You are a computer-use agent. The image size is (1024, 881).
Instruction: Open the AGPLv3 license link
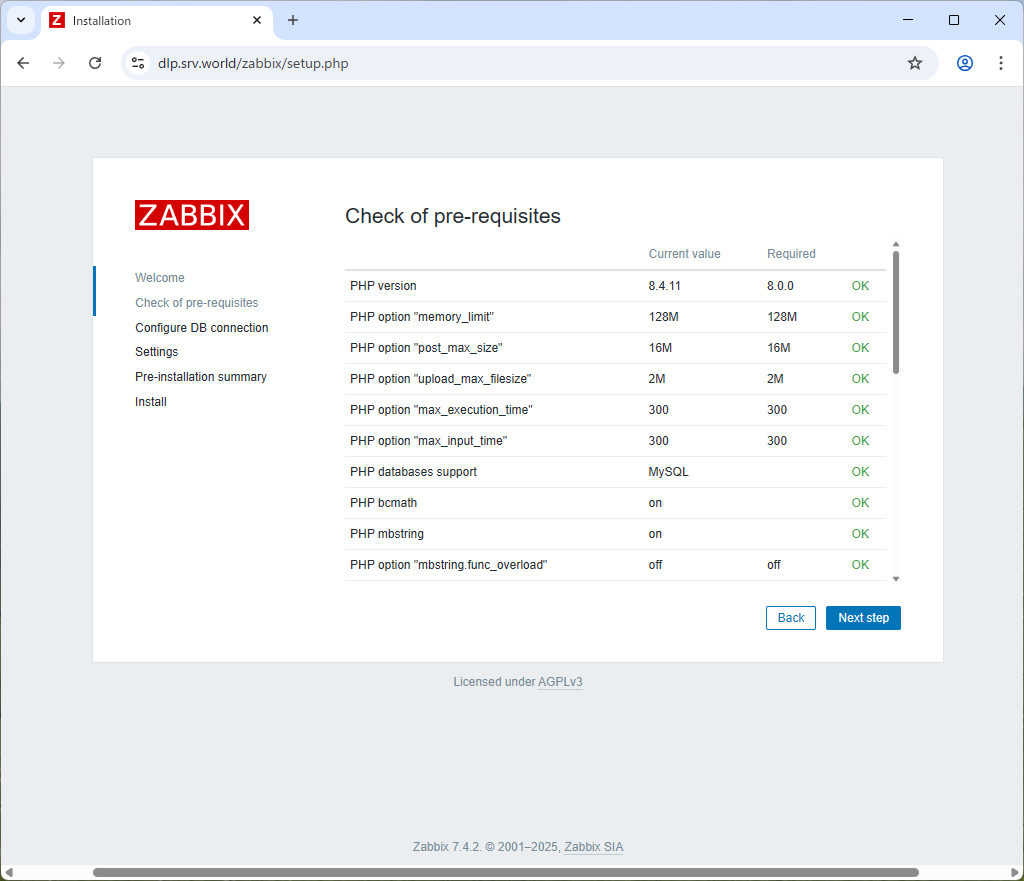click(x=560, y=682)
